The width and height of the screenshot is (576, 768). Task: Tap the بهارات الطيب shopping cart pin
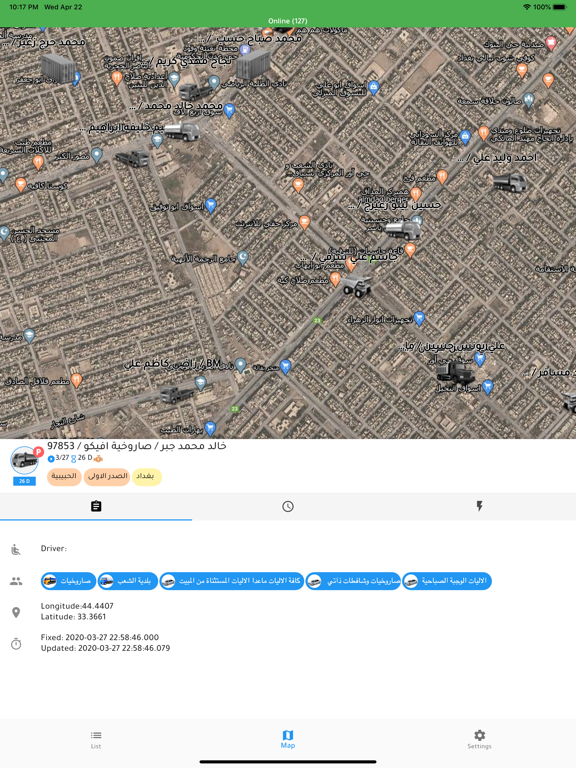[x=210, y=429]
